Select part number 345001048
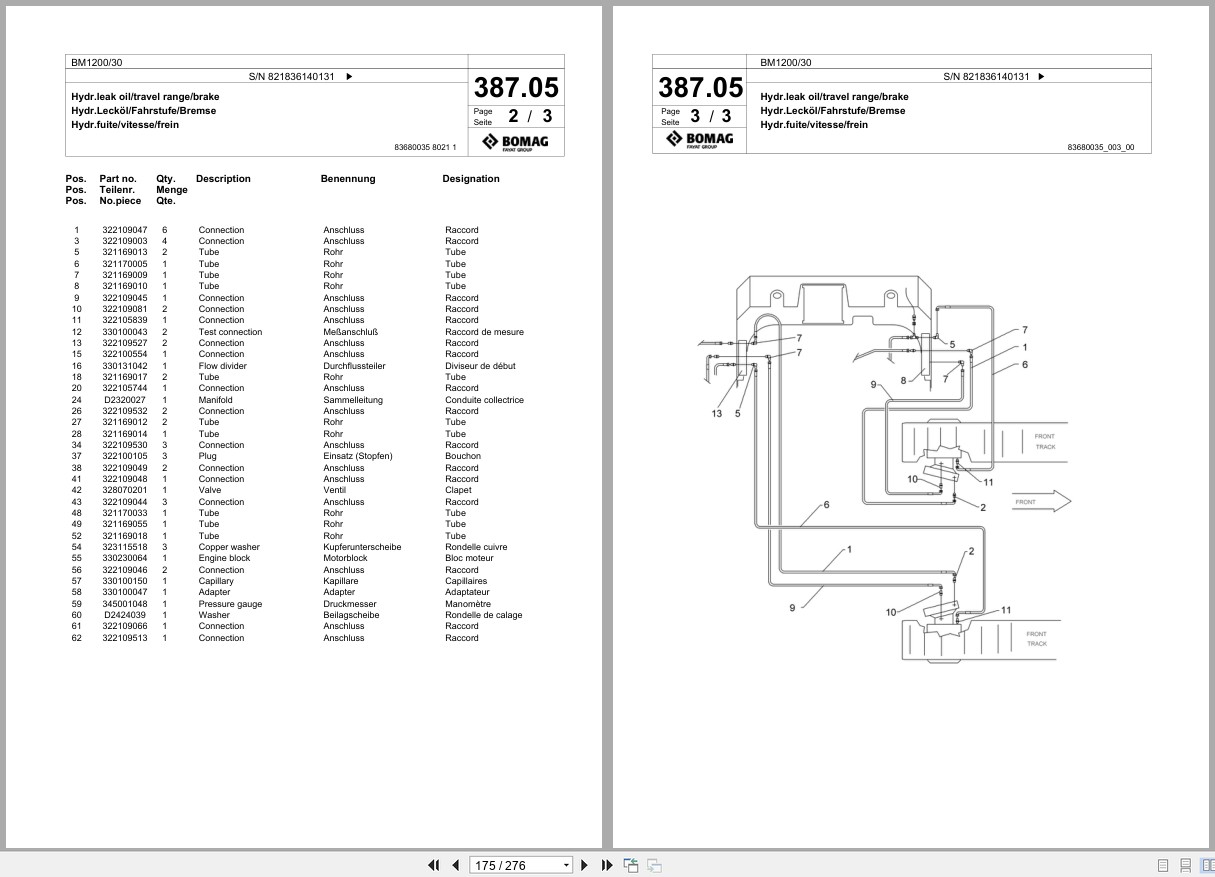 pos(124,604)
